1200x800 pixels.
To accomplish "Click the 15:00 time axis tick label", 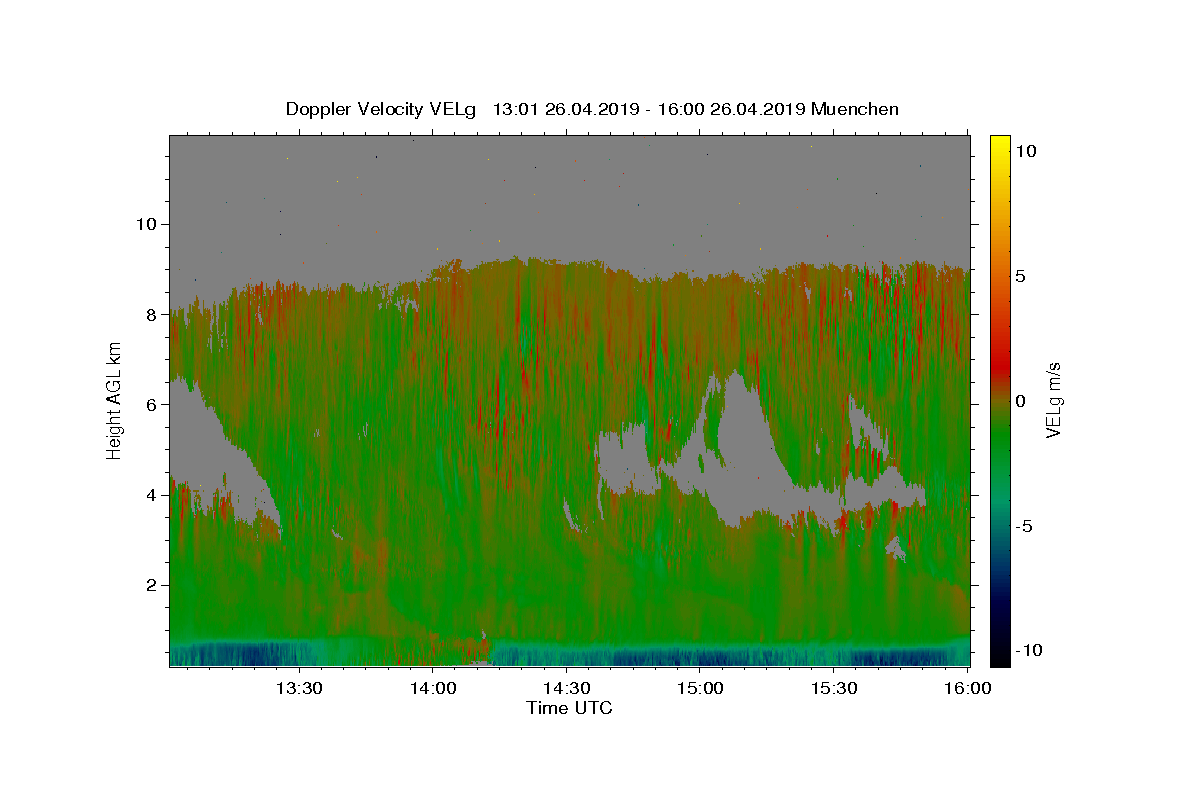I will [700, 688].
